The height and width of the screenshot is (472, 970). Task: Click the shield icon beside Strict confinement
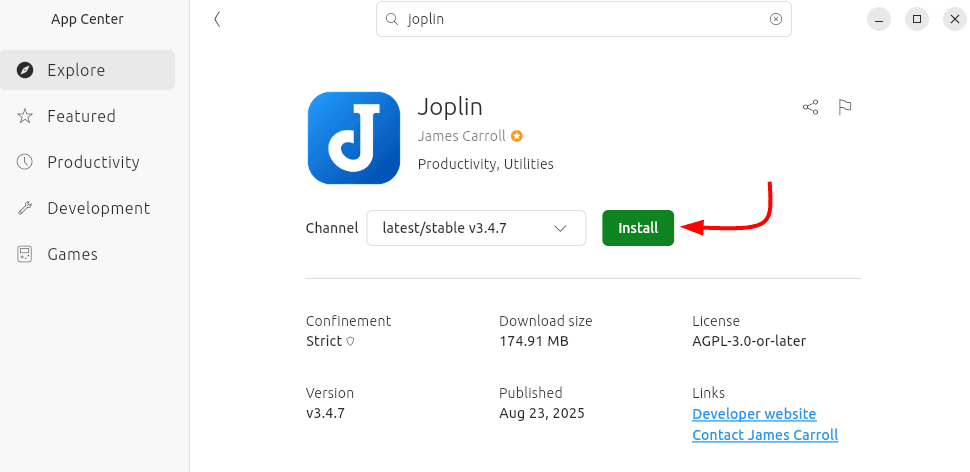point(350,342)
